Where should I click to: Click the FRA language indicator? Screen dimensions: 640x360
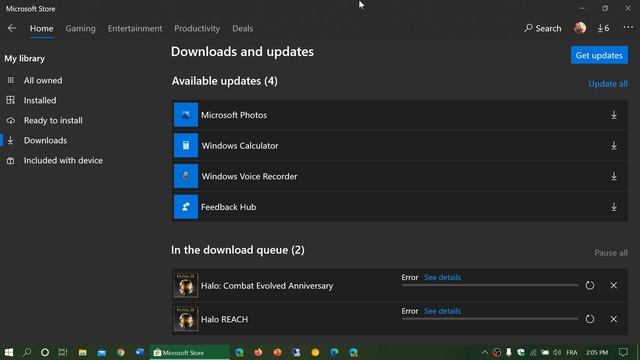point(571,352)
